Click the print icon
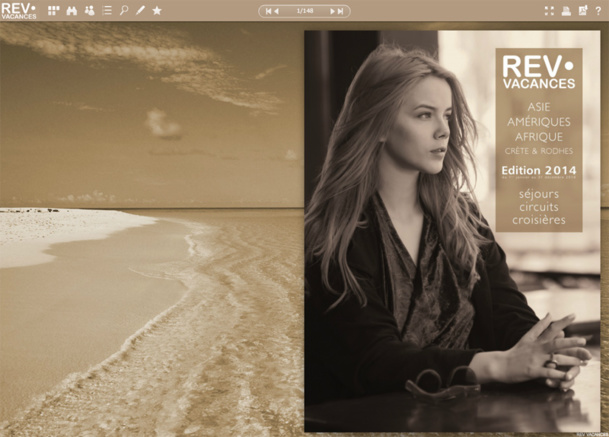This screenshot has height=437, width=609. click(x=566, y=10)
